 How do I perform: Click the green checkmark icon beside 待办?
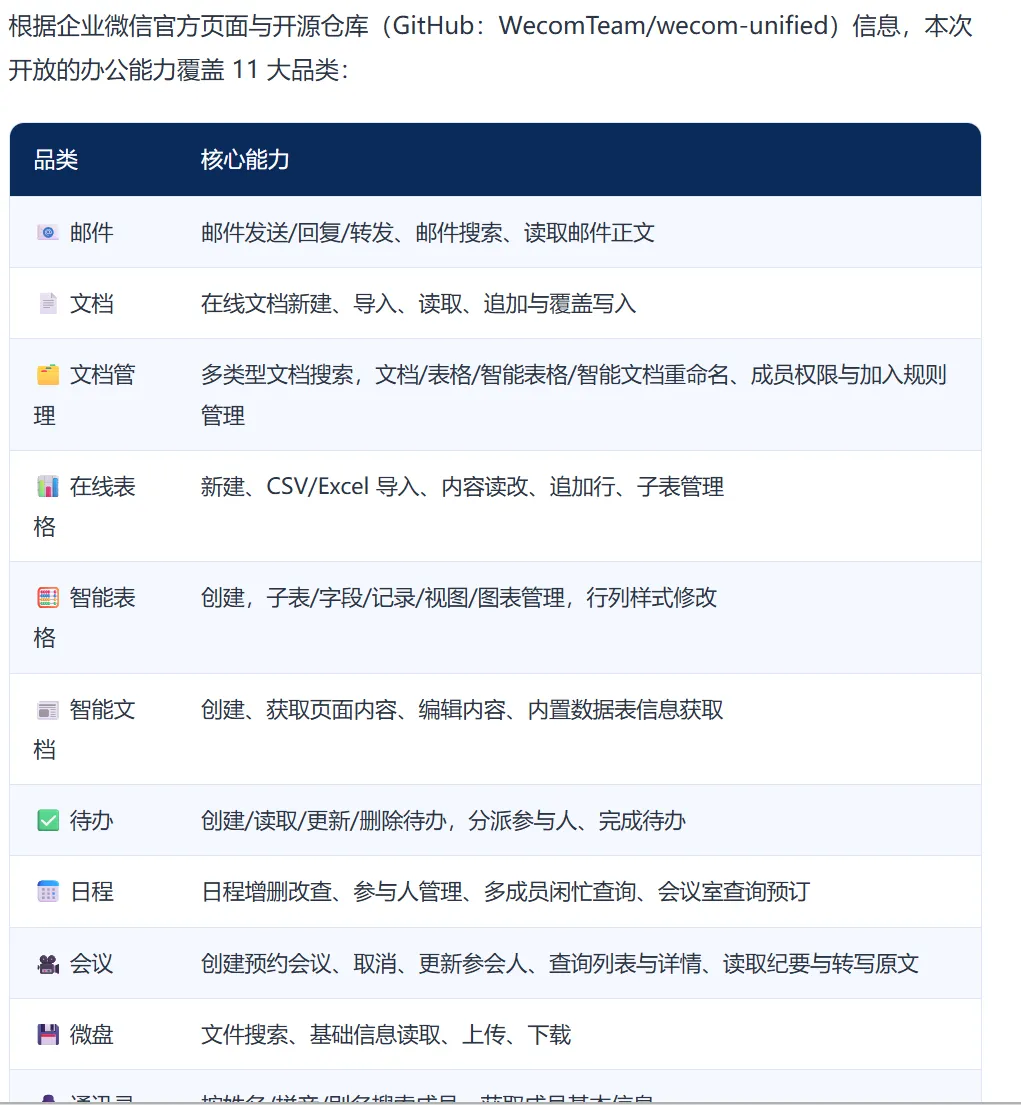48,820
